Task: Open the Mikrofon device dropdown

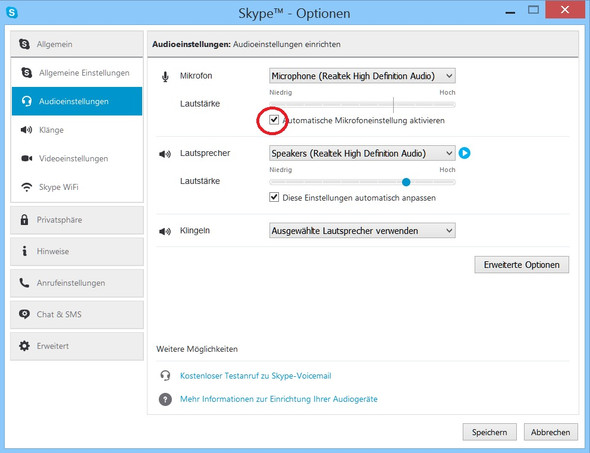Action: point(362,76)
